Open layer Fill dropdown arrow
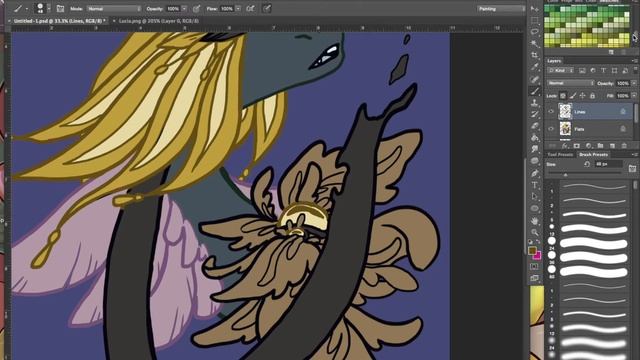640x360 pixels. pyautogui.click(x=634, y=96)
